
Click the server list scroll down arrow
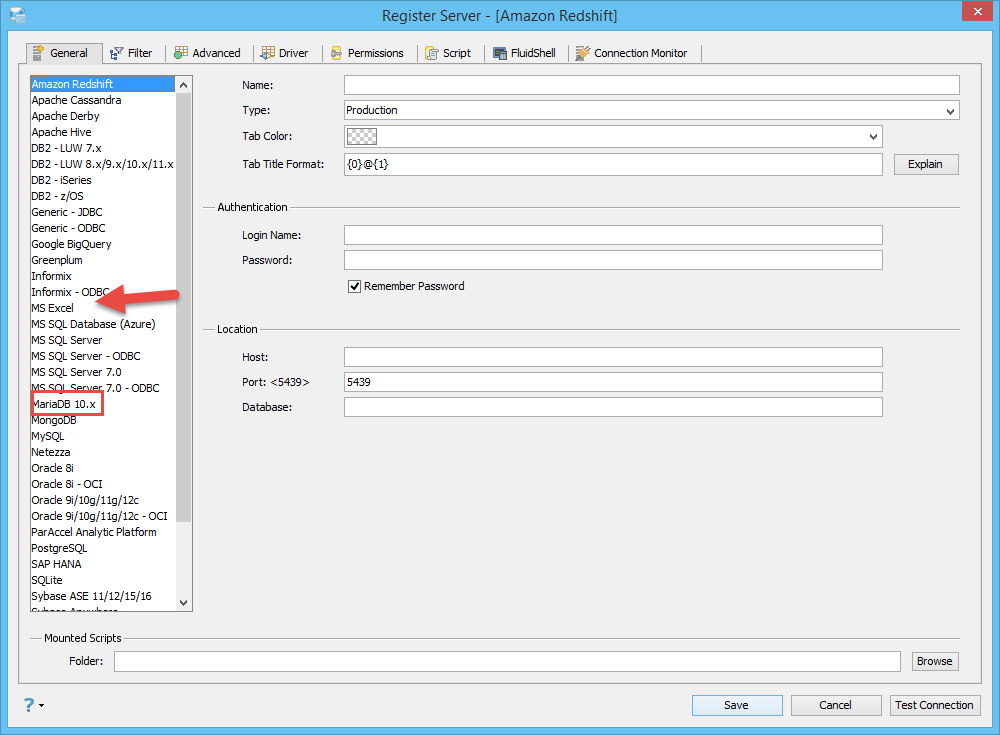[184, 603]
